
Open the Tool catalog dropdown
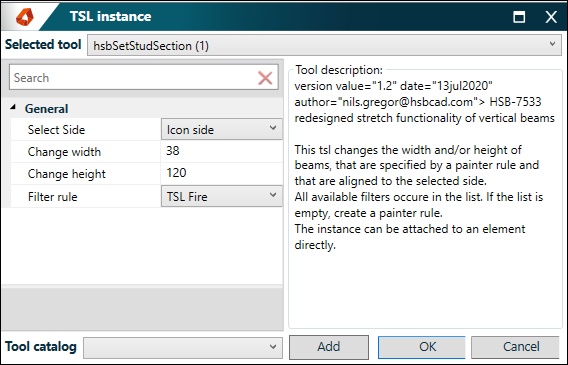click(x=183, y=348)
